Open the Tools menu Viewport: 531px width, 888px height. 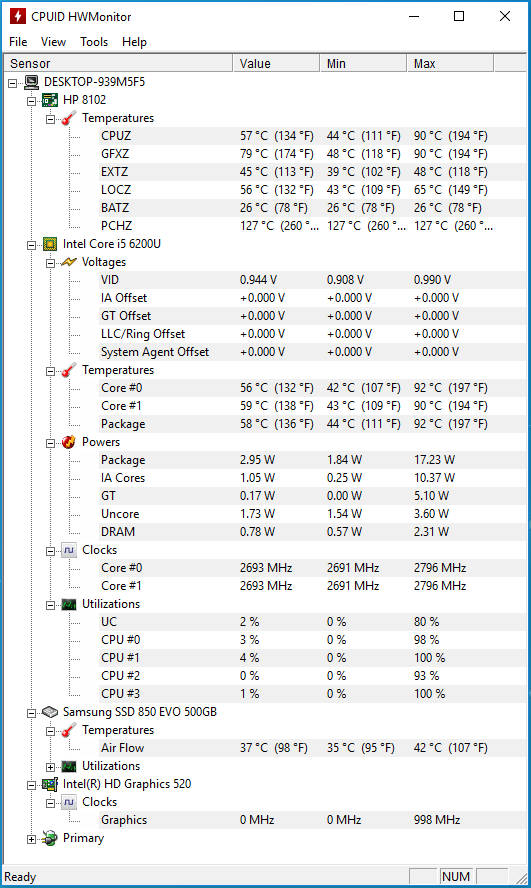click(94, 42)
